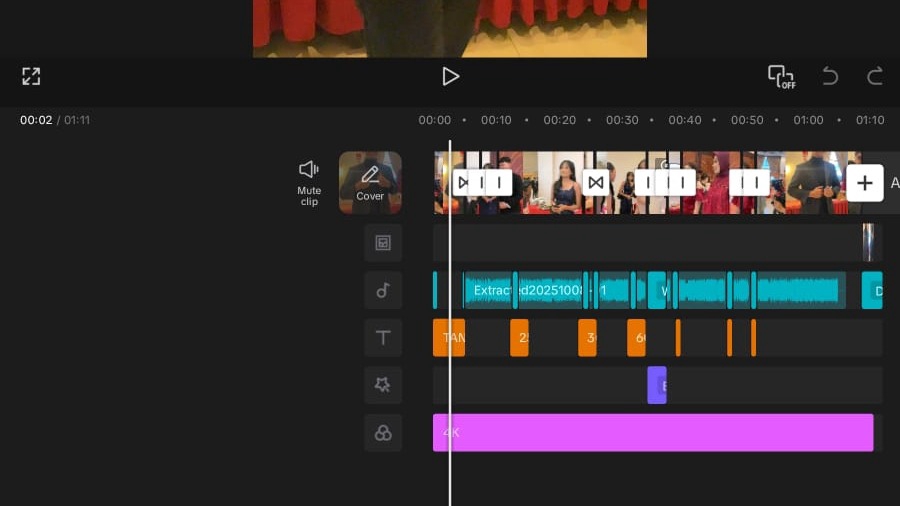Screen dimensions: 900x506
Task: Select the orange text clip labeled 6
Action: (x=637, y=337)
